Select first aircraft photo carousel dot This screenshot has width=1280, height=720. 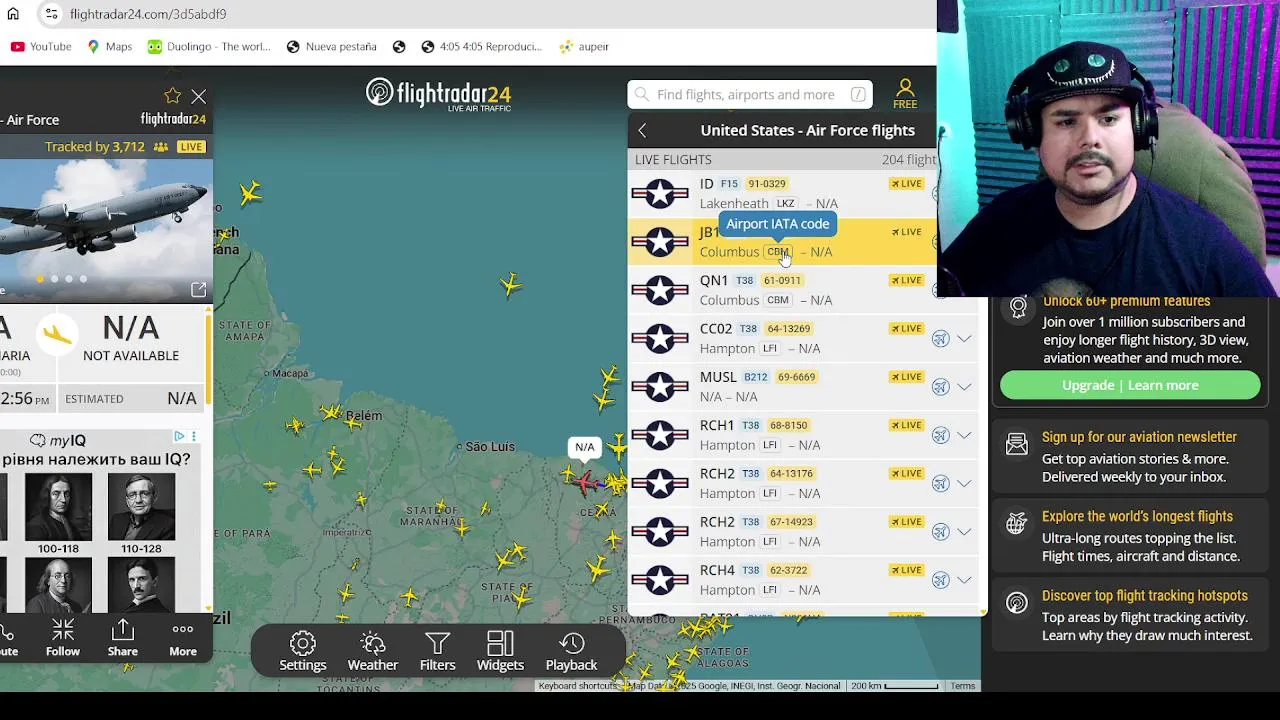point(41,279)
